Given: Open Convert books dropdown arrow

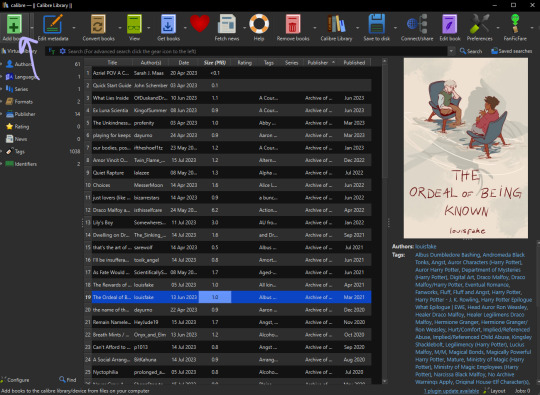Looking at the screenshot, I should (120, 27).
